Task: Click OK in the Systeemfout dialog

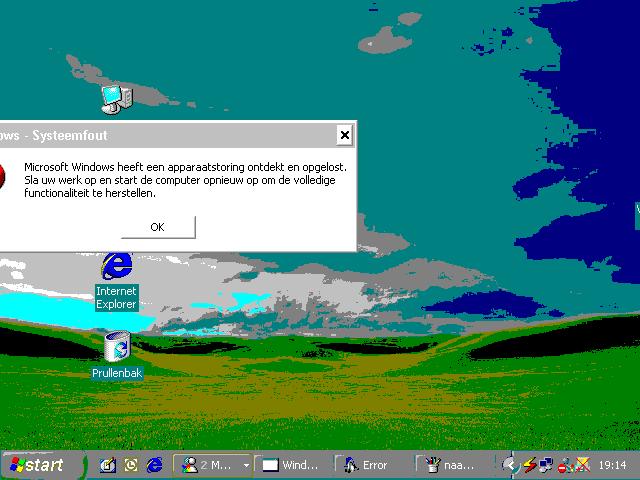Action: click(x=158, y=227)
